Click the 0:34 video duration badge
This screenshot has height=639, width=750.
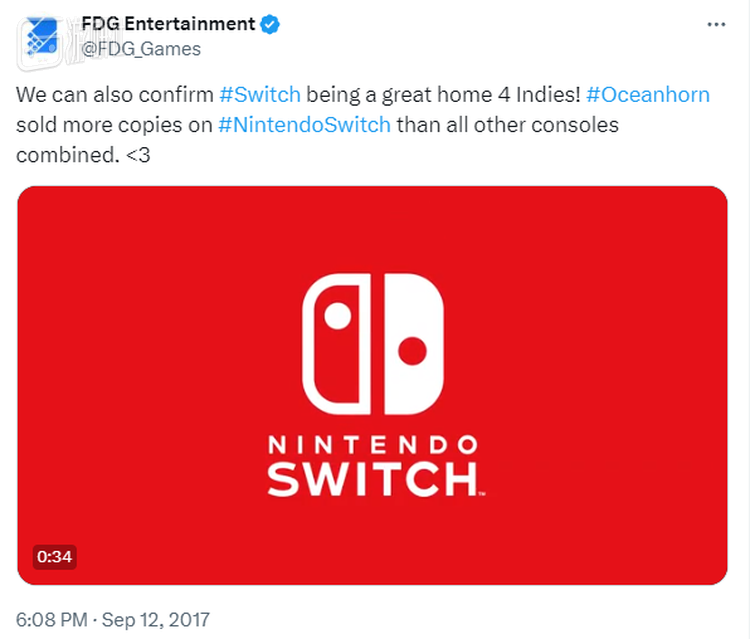pos(56,556)
